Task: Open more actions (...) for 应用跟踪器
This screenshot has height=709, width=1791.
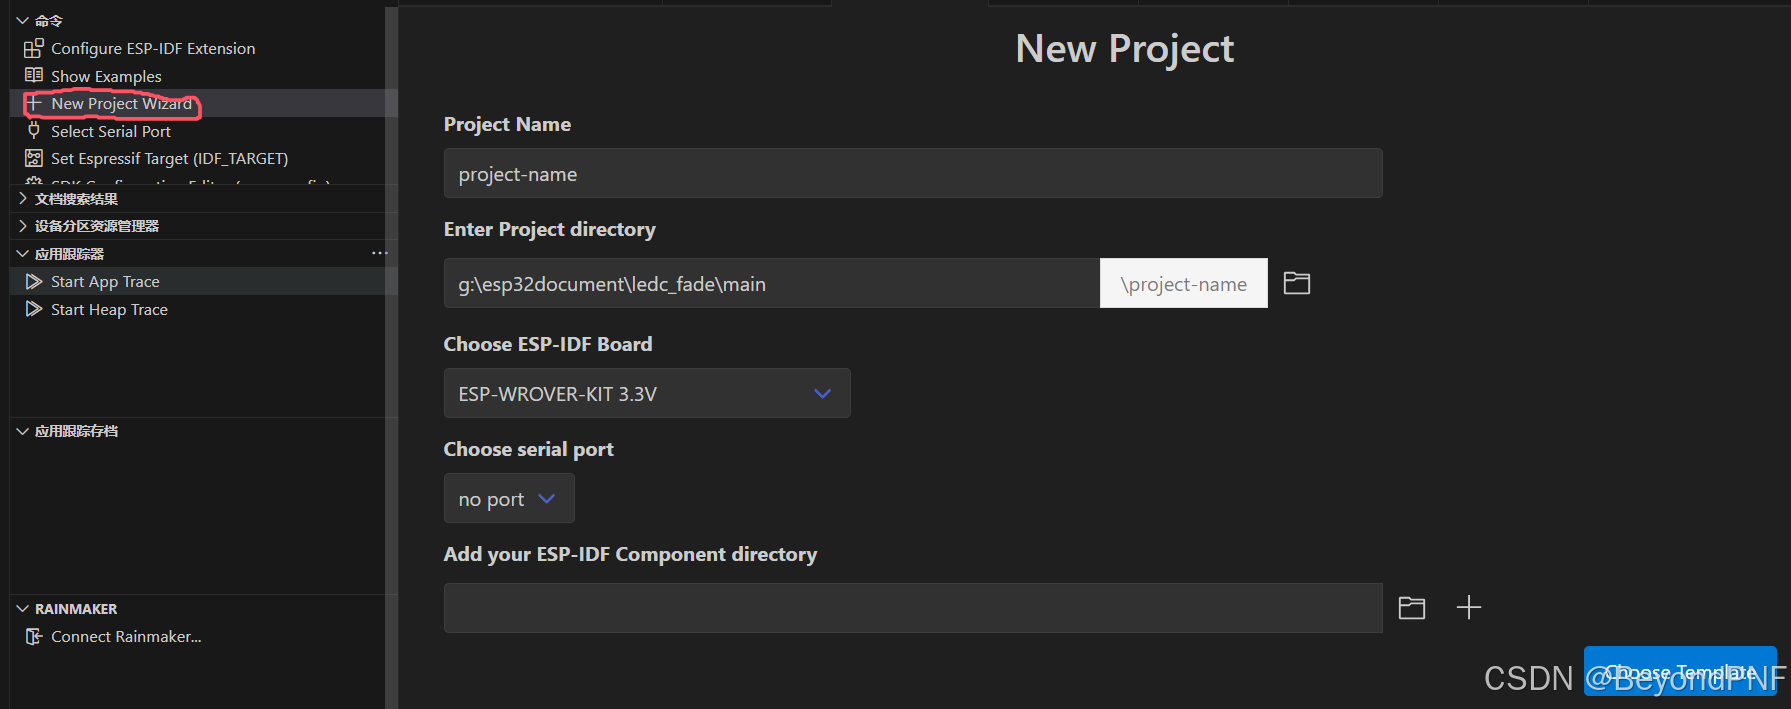Action: [379, 253]
